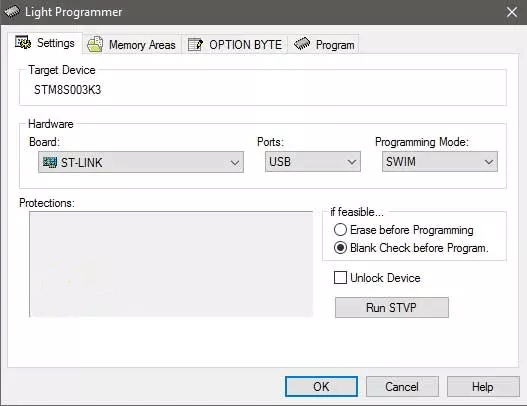Click the 'if feasible...' group label

click(x=357, y=212)
